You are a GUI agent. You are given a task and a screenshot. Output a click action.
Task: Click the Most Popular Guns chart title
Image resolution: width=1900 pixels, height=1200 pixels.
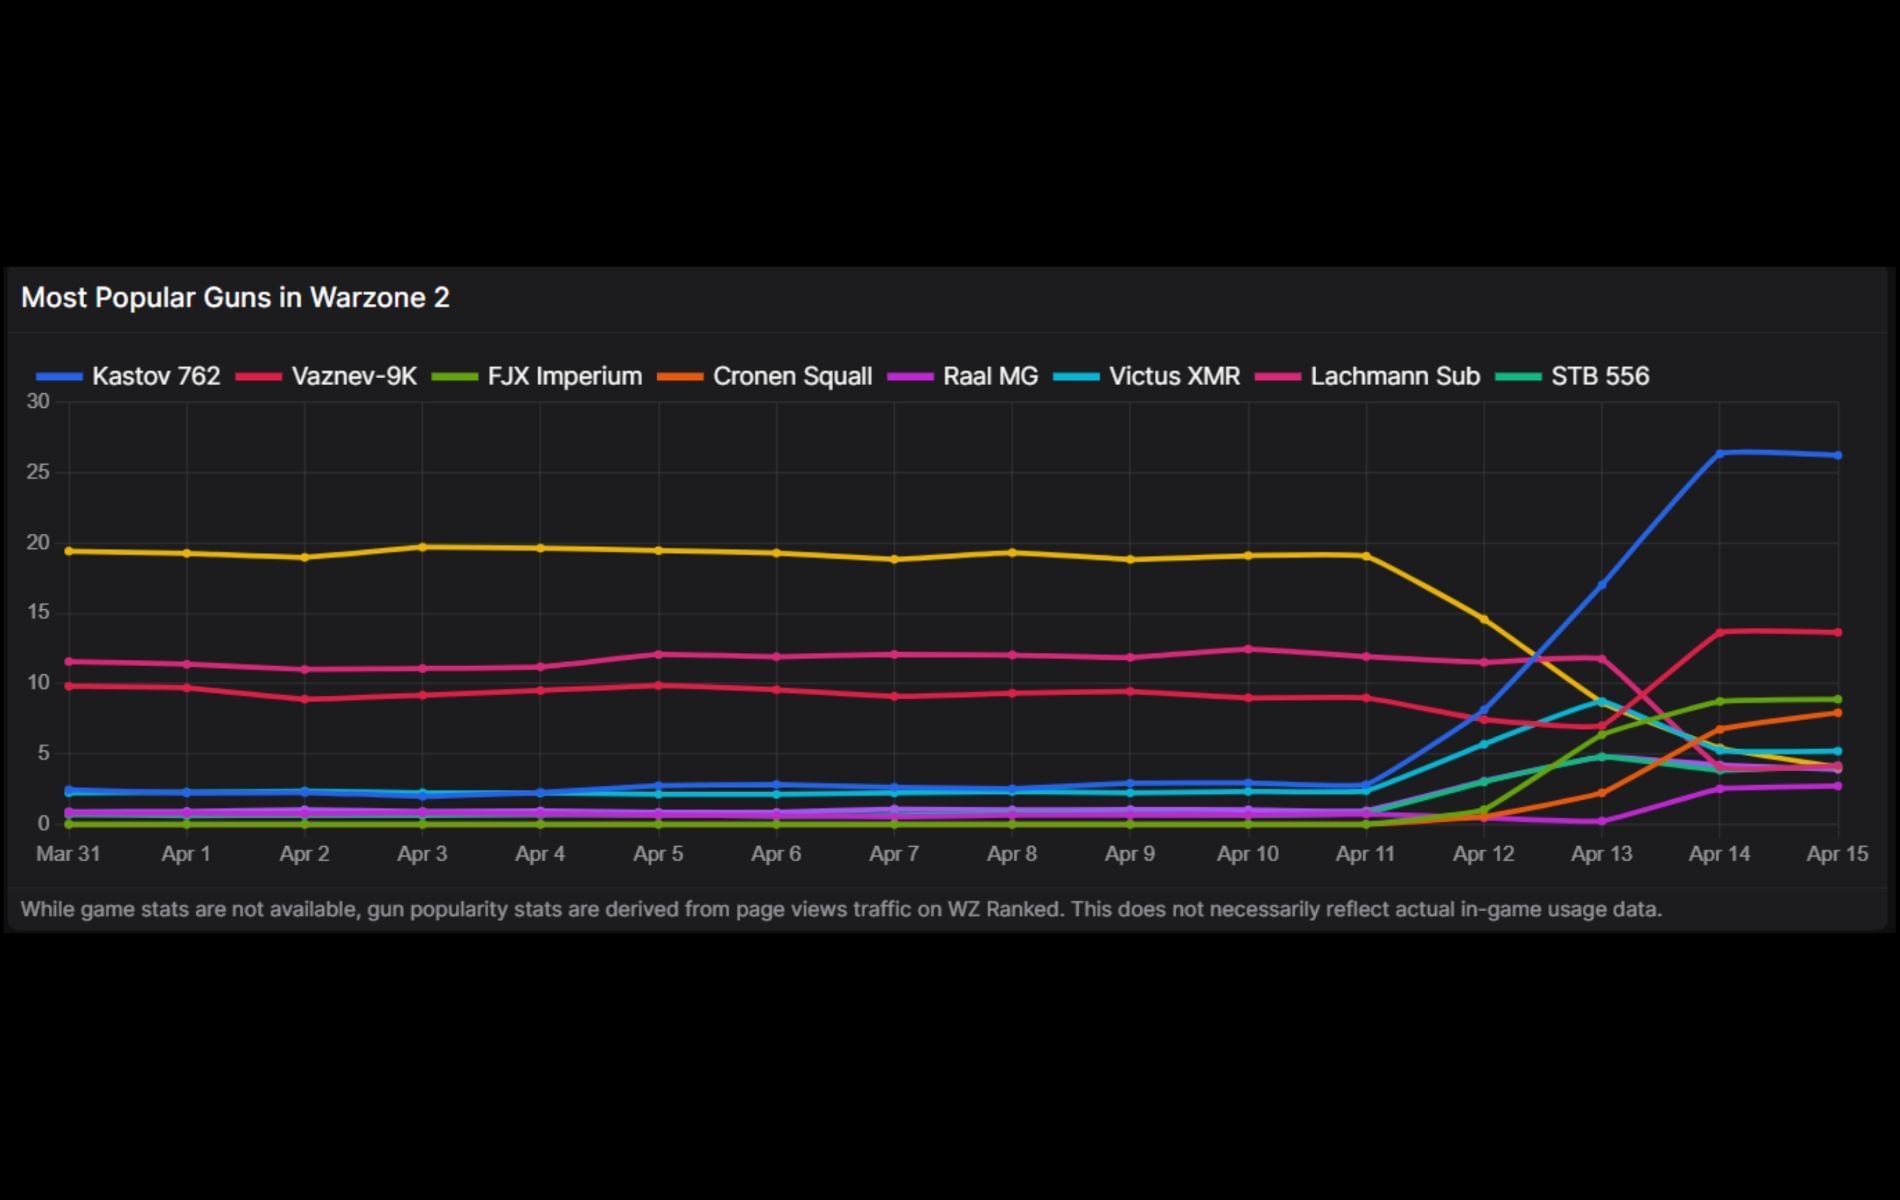(x=235, y=298)
